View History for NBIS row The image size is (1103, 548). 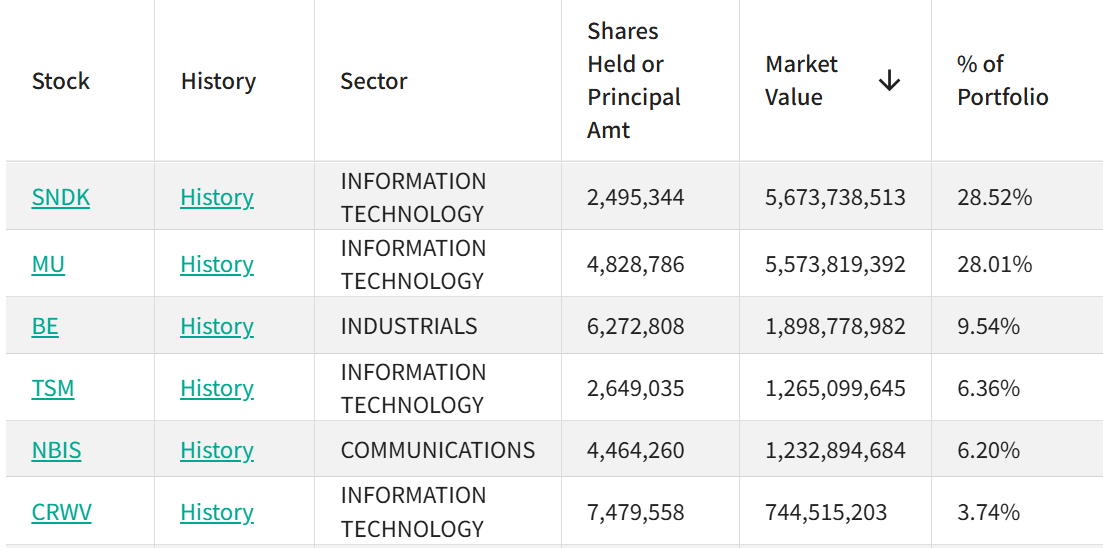217,450
